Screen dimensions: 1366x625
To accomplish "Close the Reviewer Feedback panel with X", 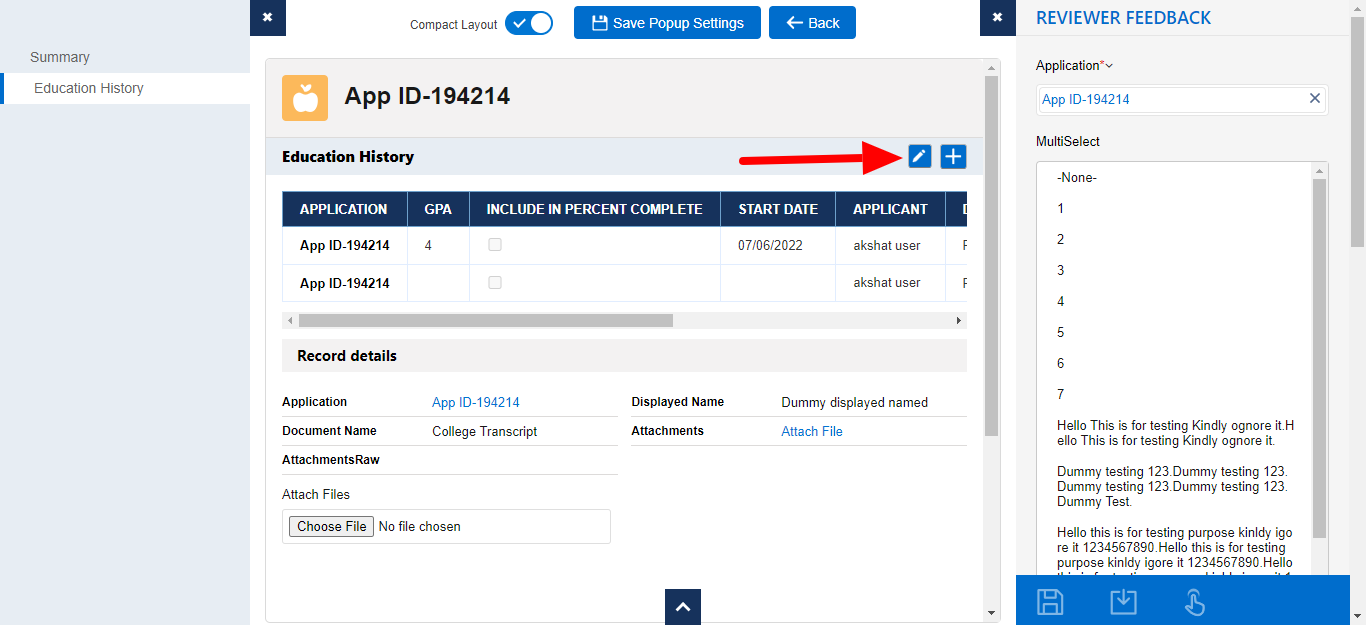I will pos(997,18).
